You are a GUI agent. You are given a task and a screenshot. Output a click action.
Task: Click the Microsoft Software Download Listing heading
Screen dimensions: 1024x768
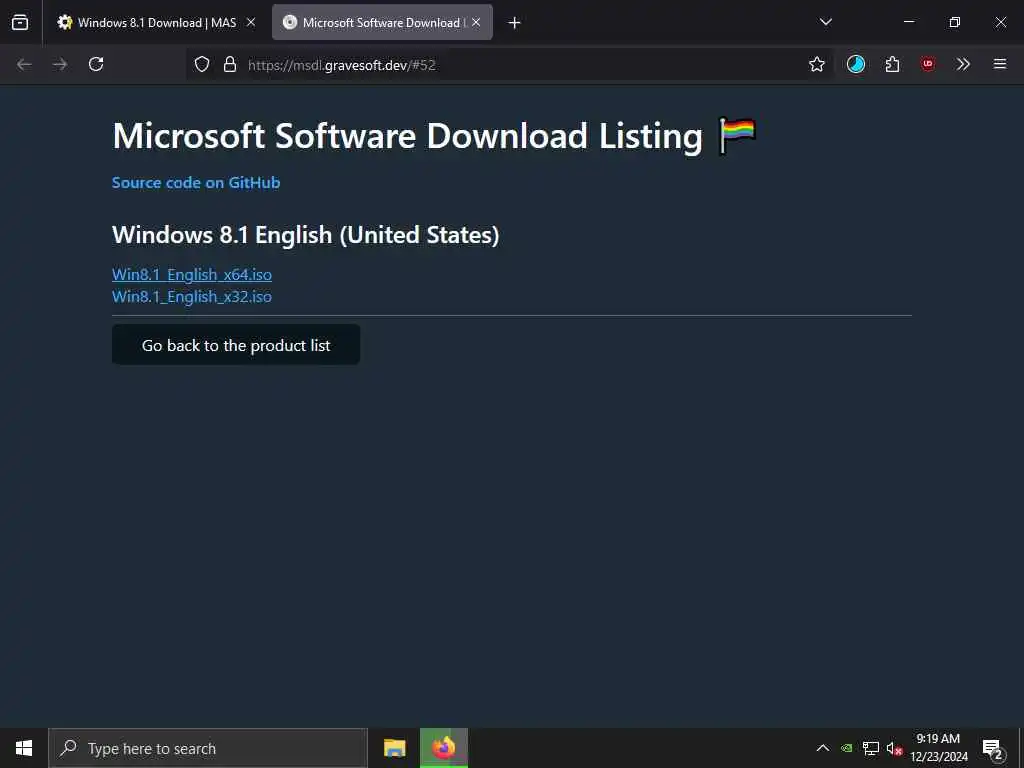point(408,136)
